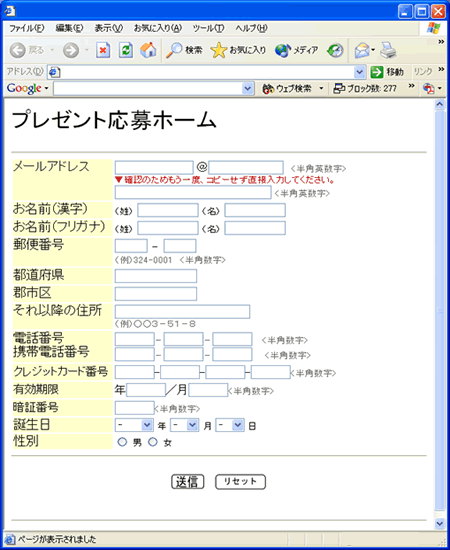450x550 pixels.
Task: Click the Print icon in toolbar
Action: pos(388,50)
